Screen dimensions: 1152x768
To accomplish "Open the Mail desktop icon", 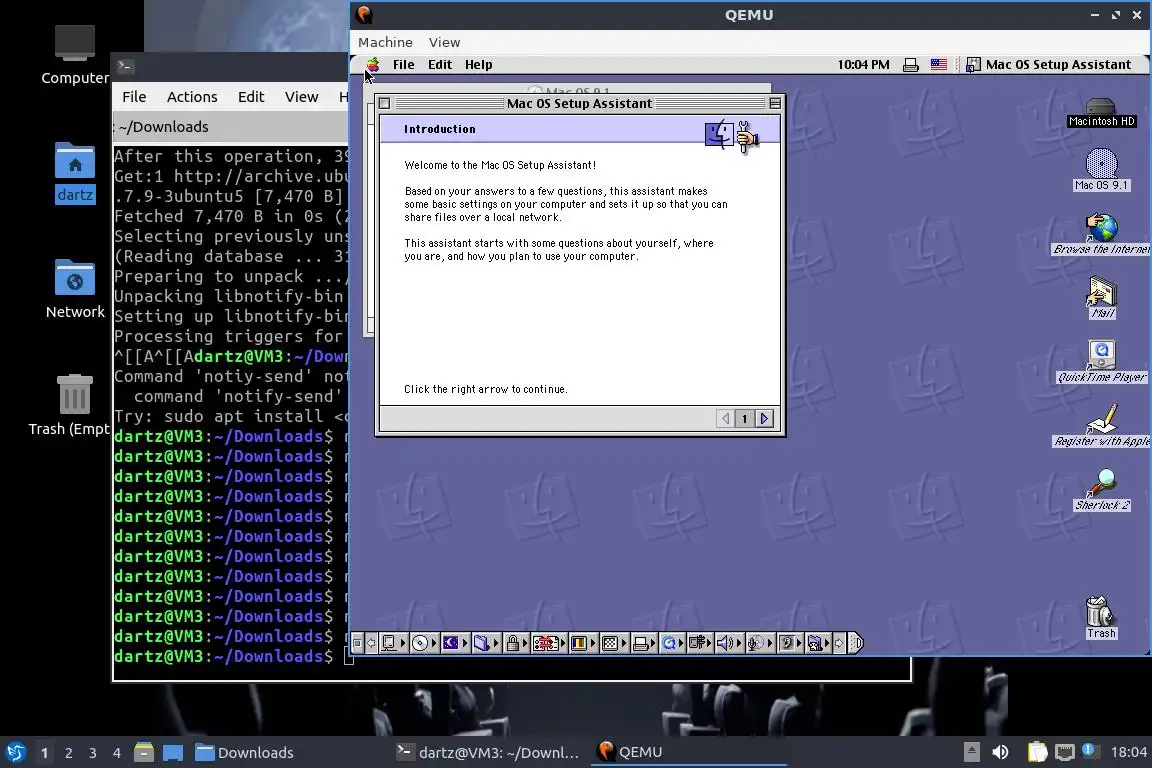I will [x=1101, y=298].
